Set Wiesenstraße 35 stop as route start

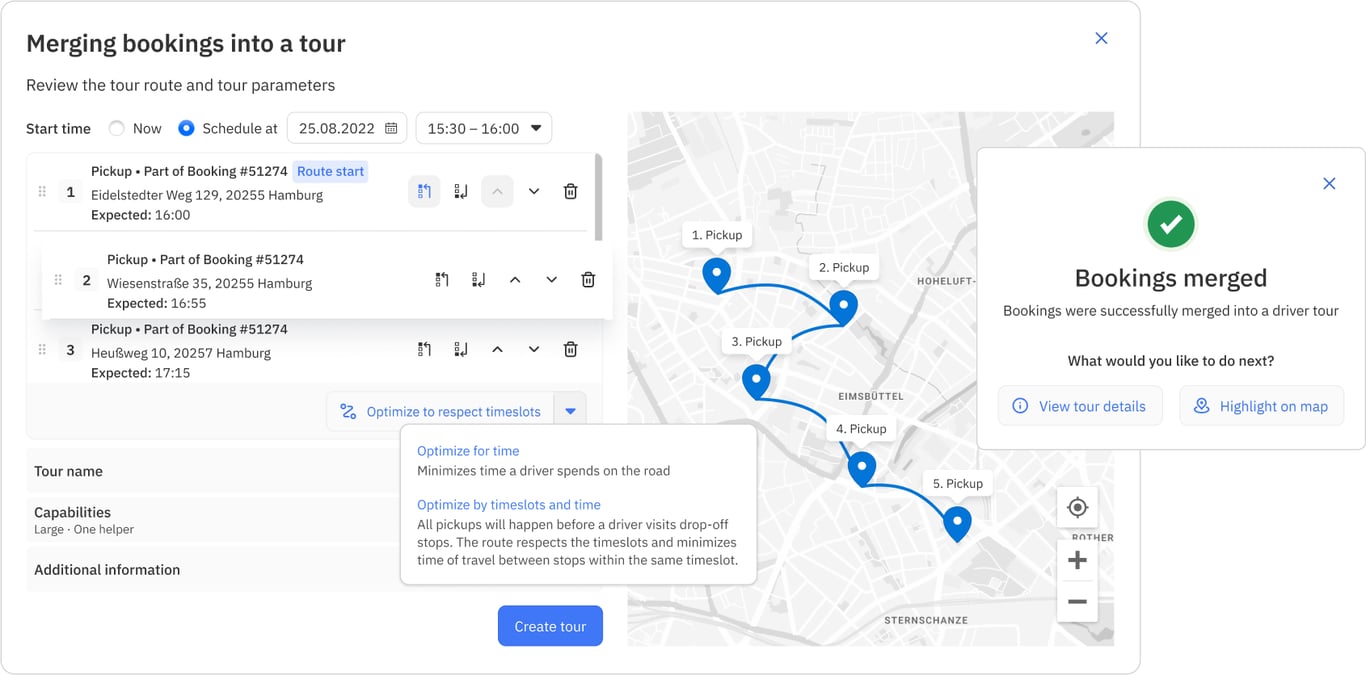(442, 280)
